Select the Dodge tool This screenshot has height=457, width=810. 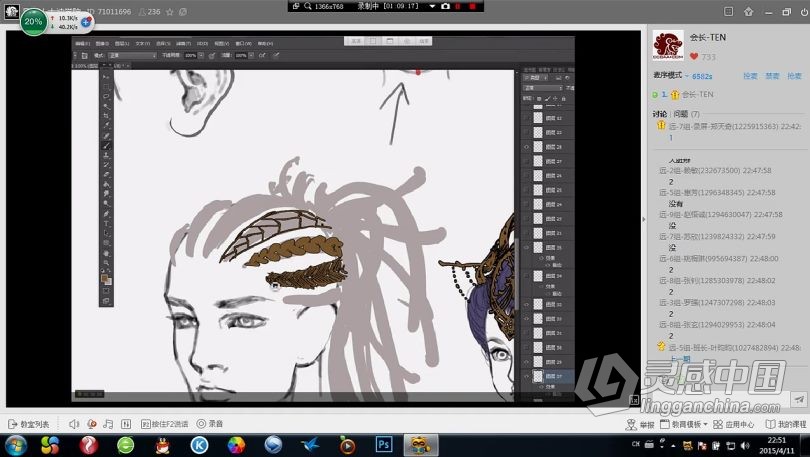click(106, 203)
